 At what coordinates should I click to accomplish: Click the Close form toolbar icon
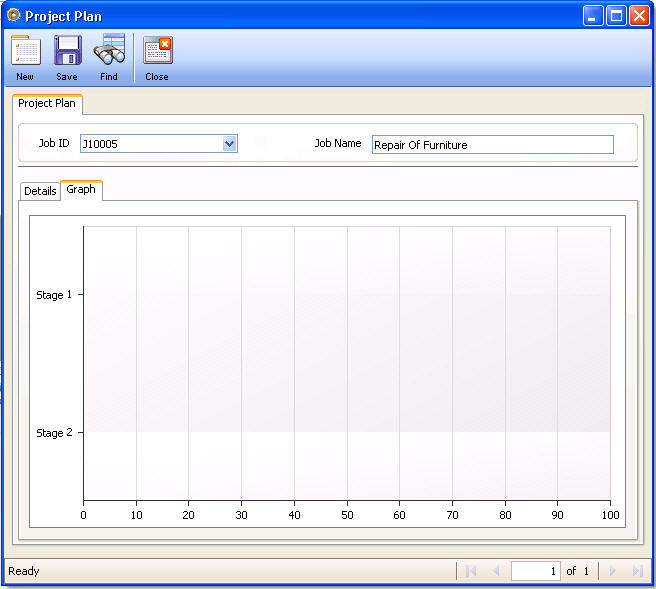(x=158, y=50)
